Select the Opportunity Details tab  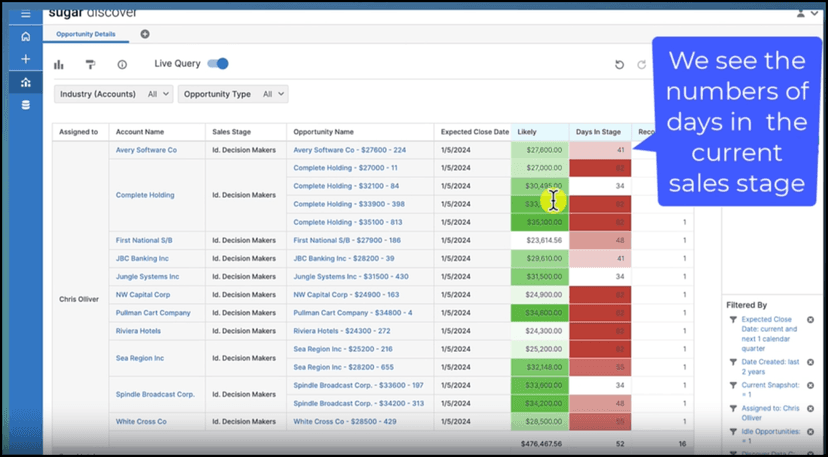click(x=86, y=34)
